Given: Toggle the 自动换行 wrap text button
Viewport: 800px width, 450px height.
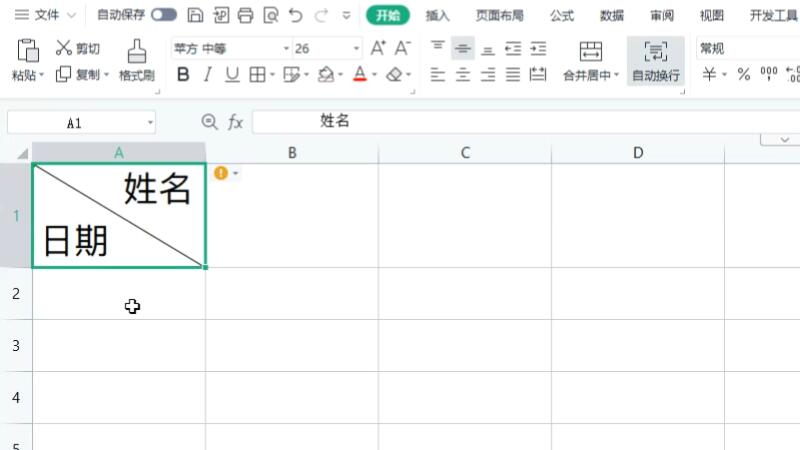Looking at the screenshot, I should point(656,61).
